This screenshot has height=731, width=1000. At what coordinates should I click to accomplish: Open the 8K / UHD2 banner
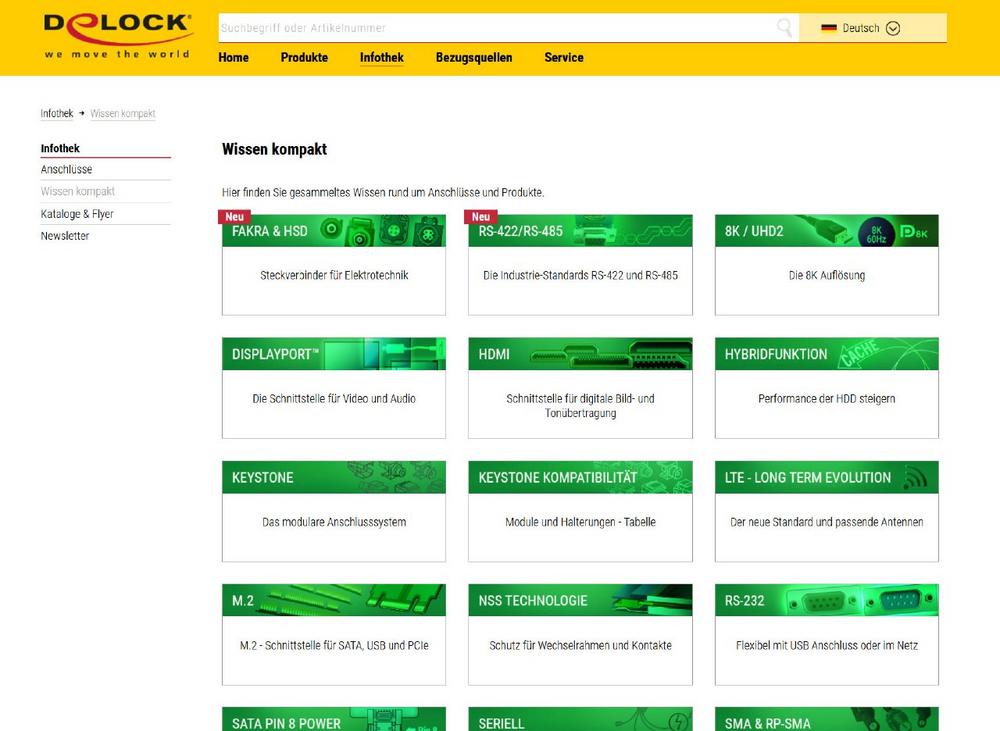[826, 231]
